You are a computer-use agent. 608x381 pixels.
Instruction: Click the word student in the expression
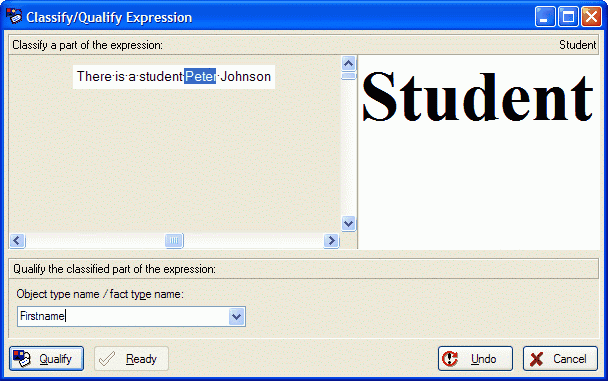tap(161, 76)
